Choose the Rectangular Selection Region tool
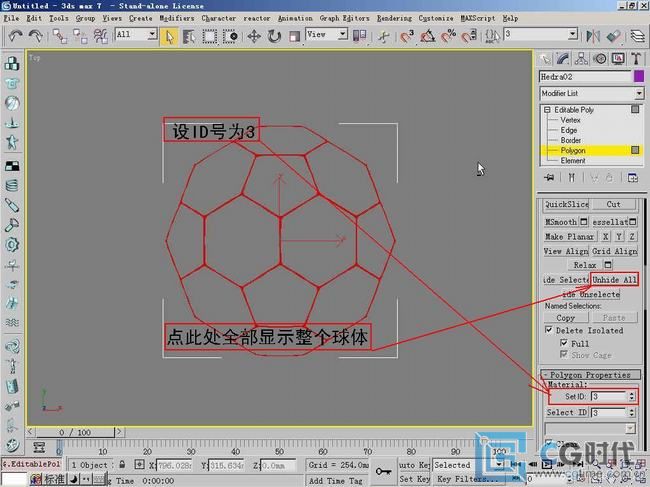Image resolution: width=650 pixels, height=487 pixels. click(209, 36)
